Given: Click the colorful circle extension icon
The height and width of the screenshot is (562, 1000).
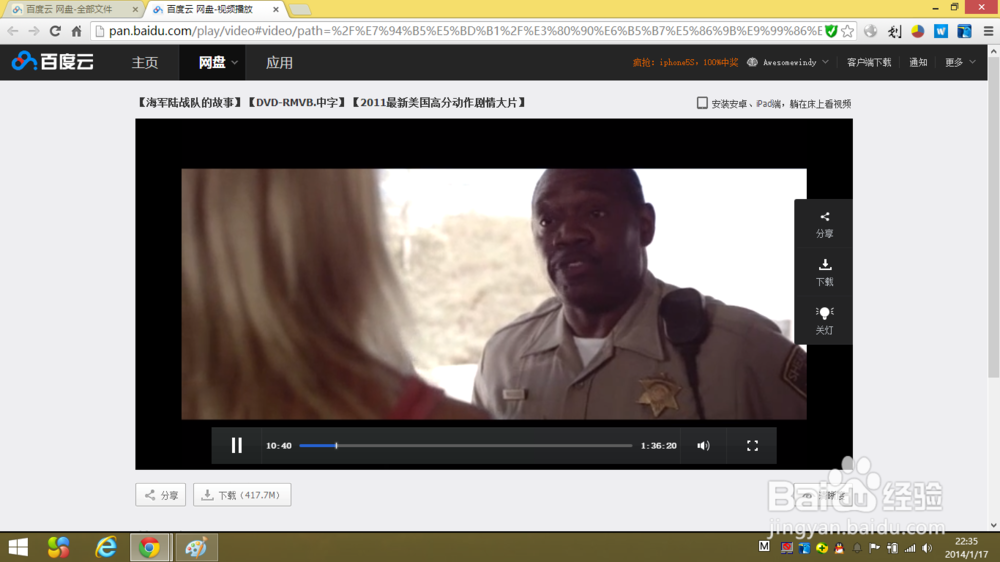Looking at the screenshot, I should point(918,31).
